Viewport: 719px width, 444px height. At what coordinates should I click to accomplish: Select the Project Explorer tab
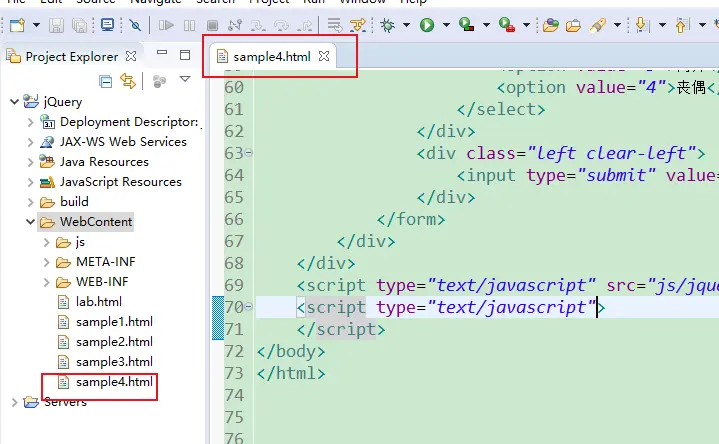(70, 57)
